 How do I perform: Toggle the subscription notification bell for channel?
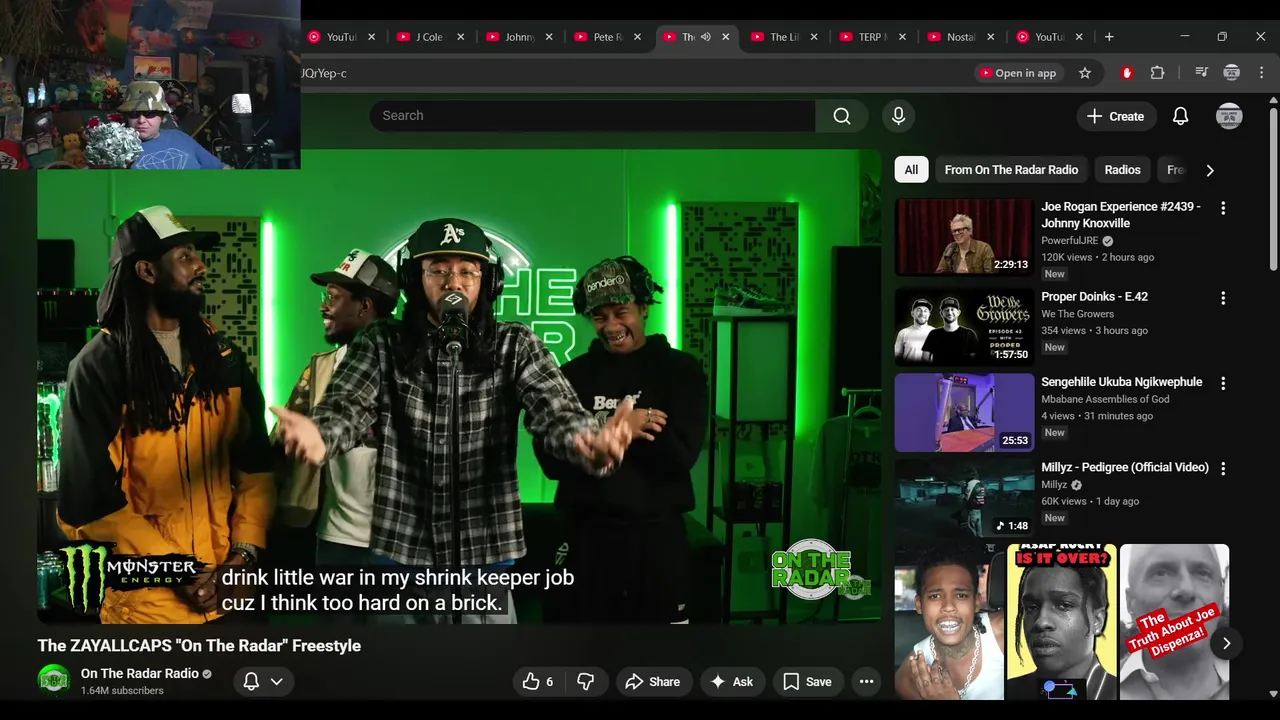252,681
